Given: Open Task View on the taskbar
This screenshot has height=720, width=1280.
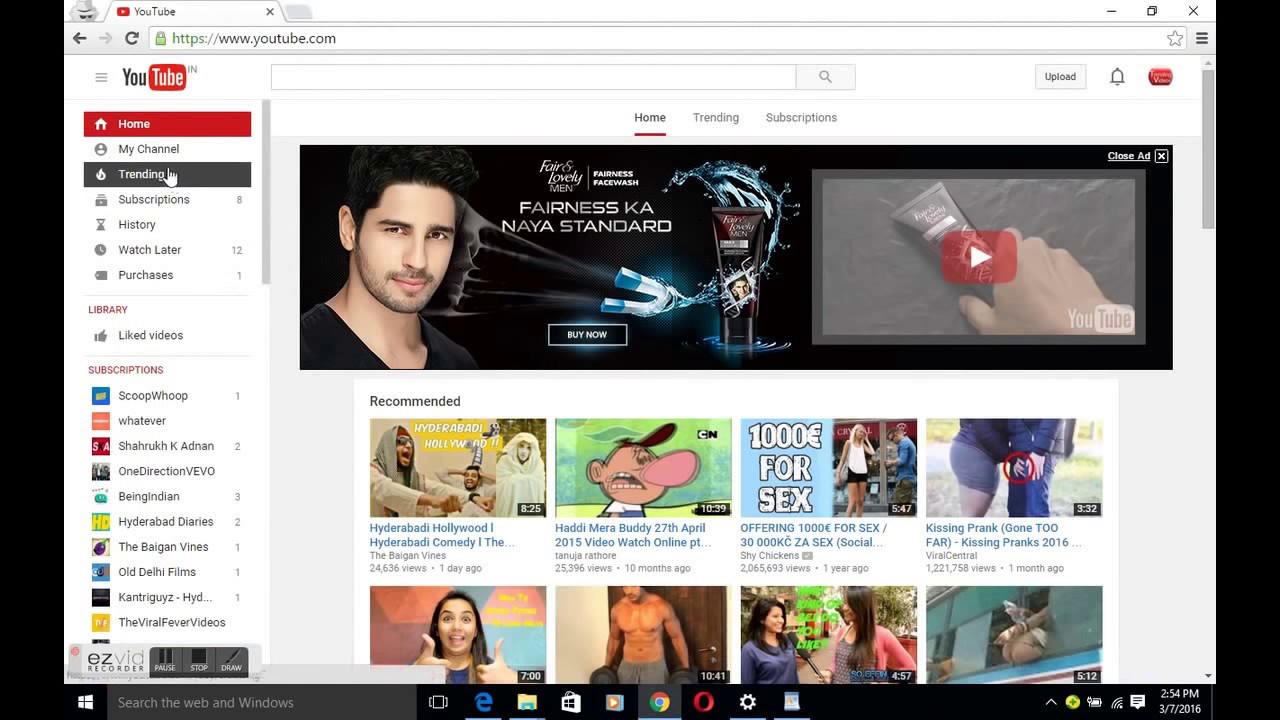Looking at the screenshot, I should [x=438, y=702].
